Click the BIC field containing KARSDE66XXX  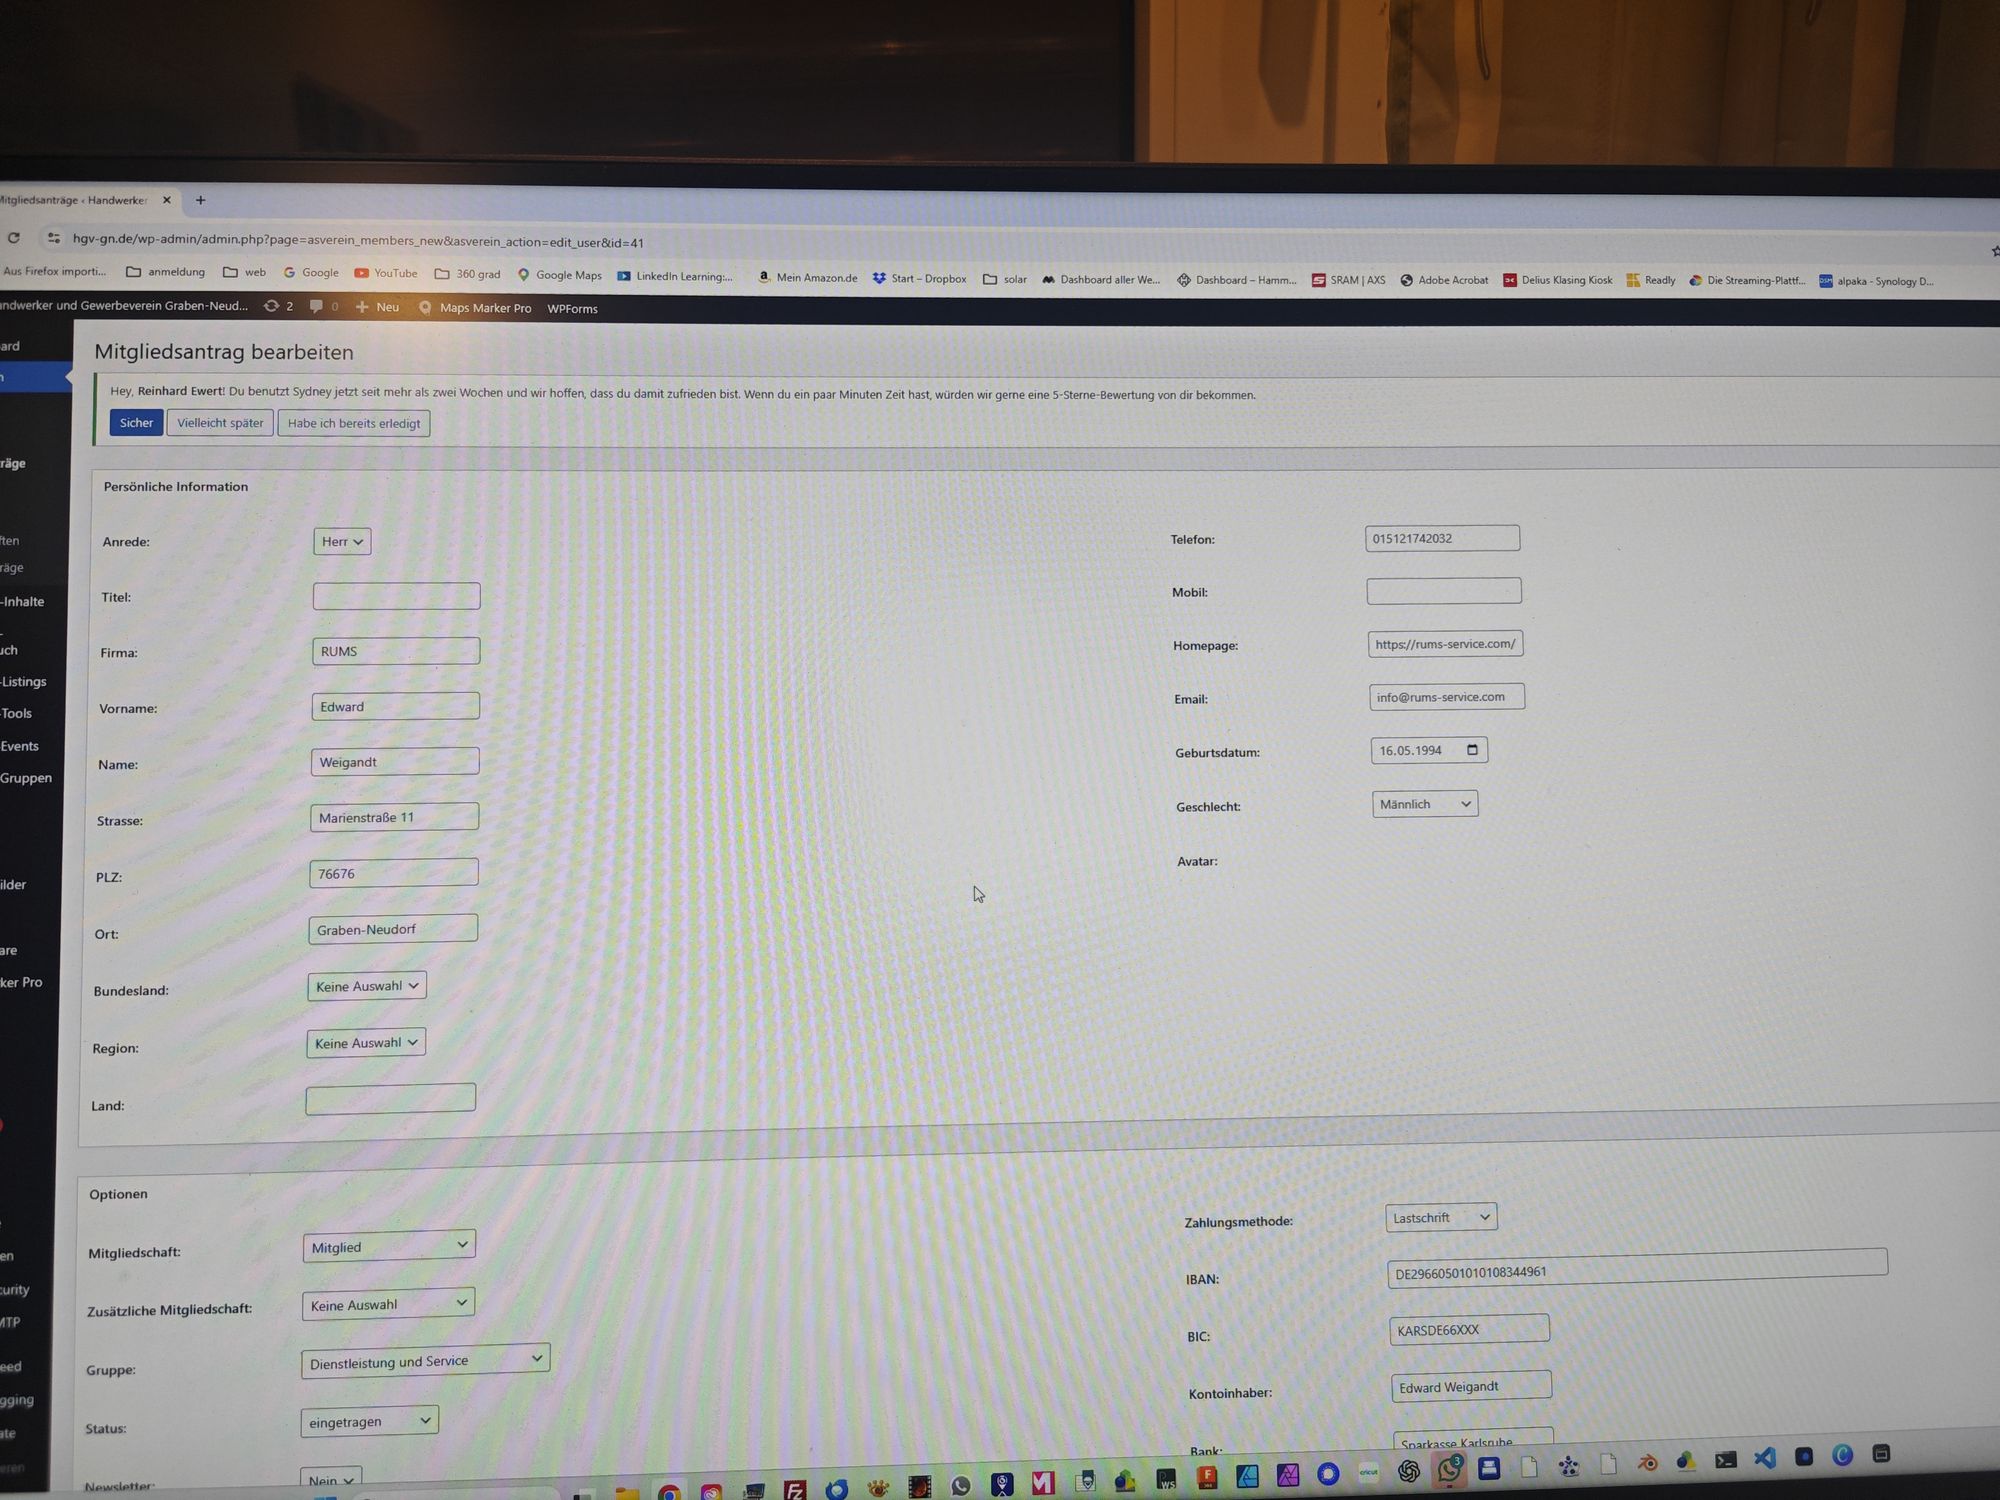(1469, 1329)
